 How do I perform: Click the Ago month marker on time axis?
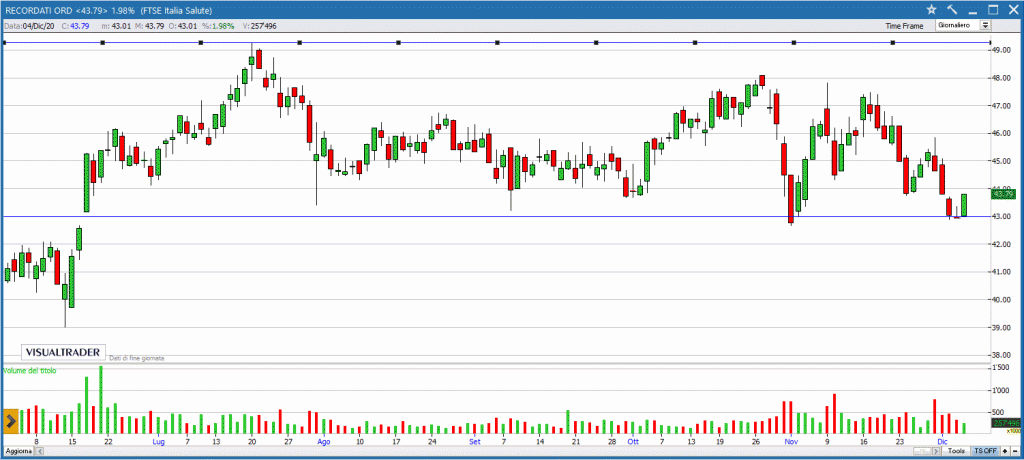324,441
